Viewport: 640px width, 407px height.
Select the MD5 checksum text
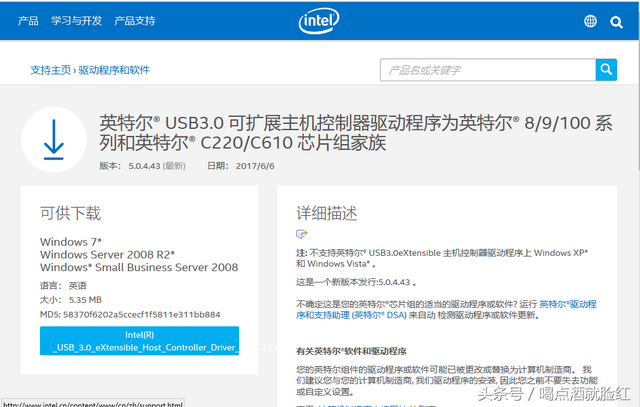pyautogui.click(x=130, y=315)
